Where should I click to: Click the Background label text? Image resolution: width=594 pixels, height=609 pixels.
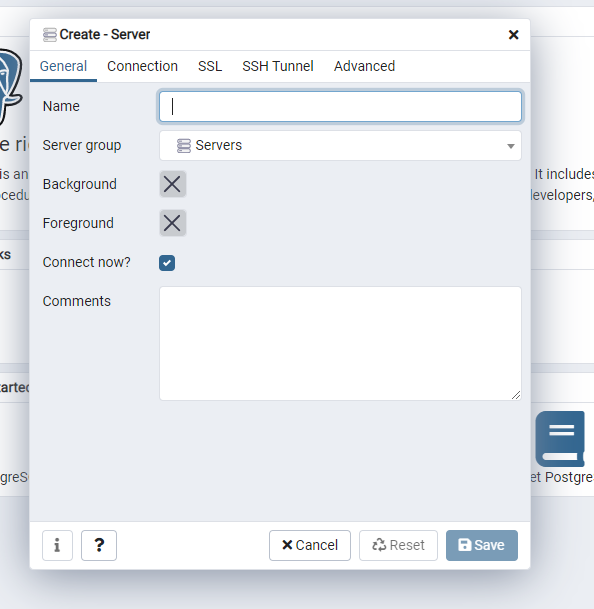79,184
